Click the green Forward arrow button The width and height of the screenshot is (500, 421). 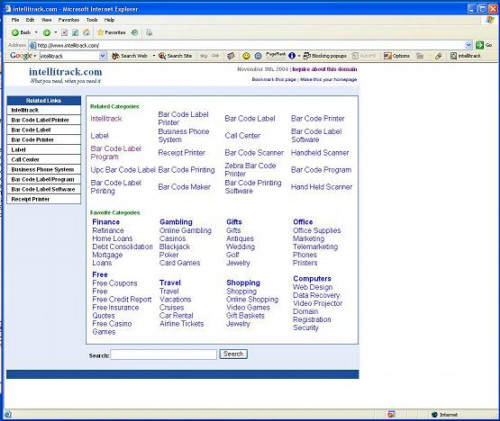(x=47, y=33)
